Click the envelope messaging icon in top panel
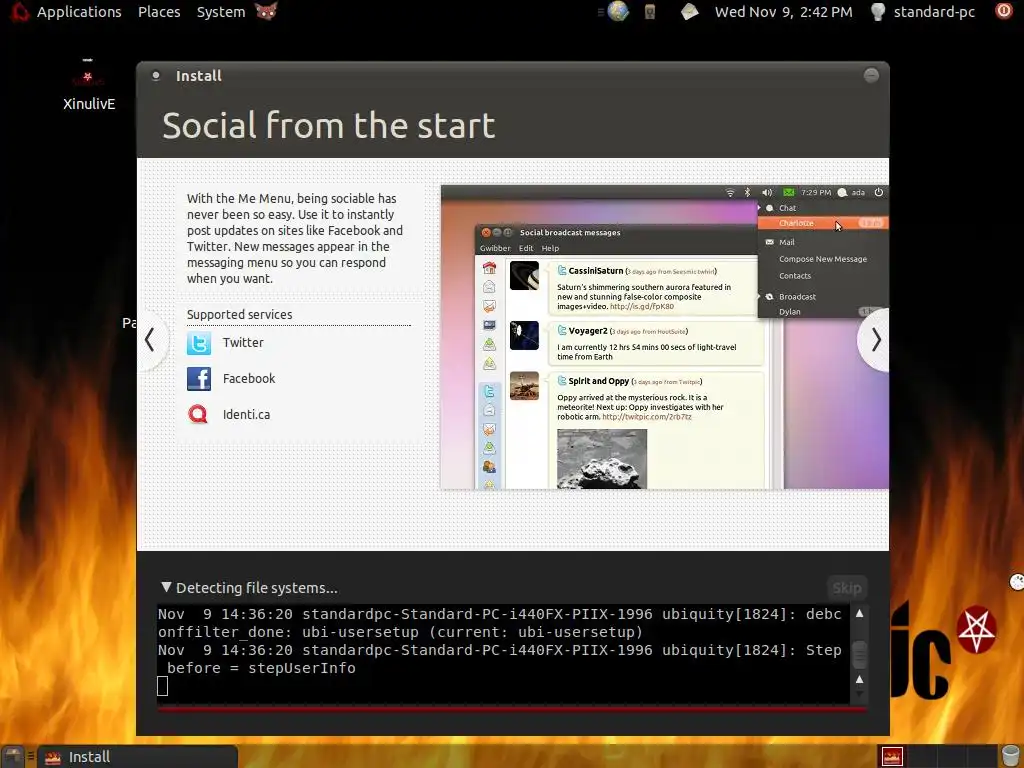This screenshot has width=1024, height=768. tap(689, 12)
